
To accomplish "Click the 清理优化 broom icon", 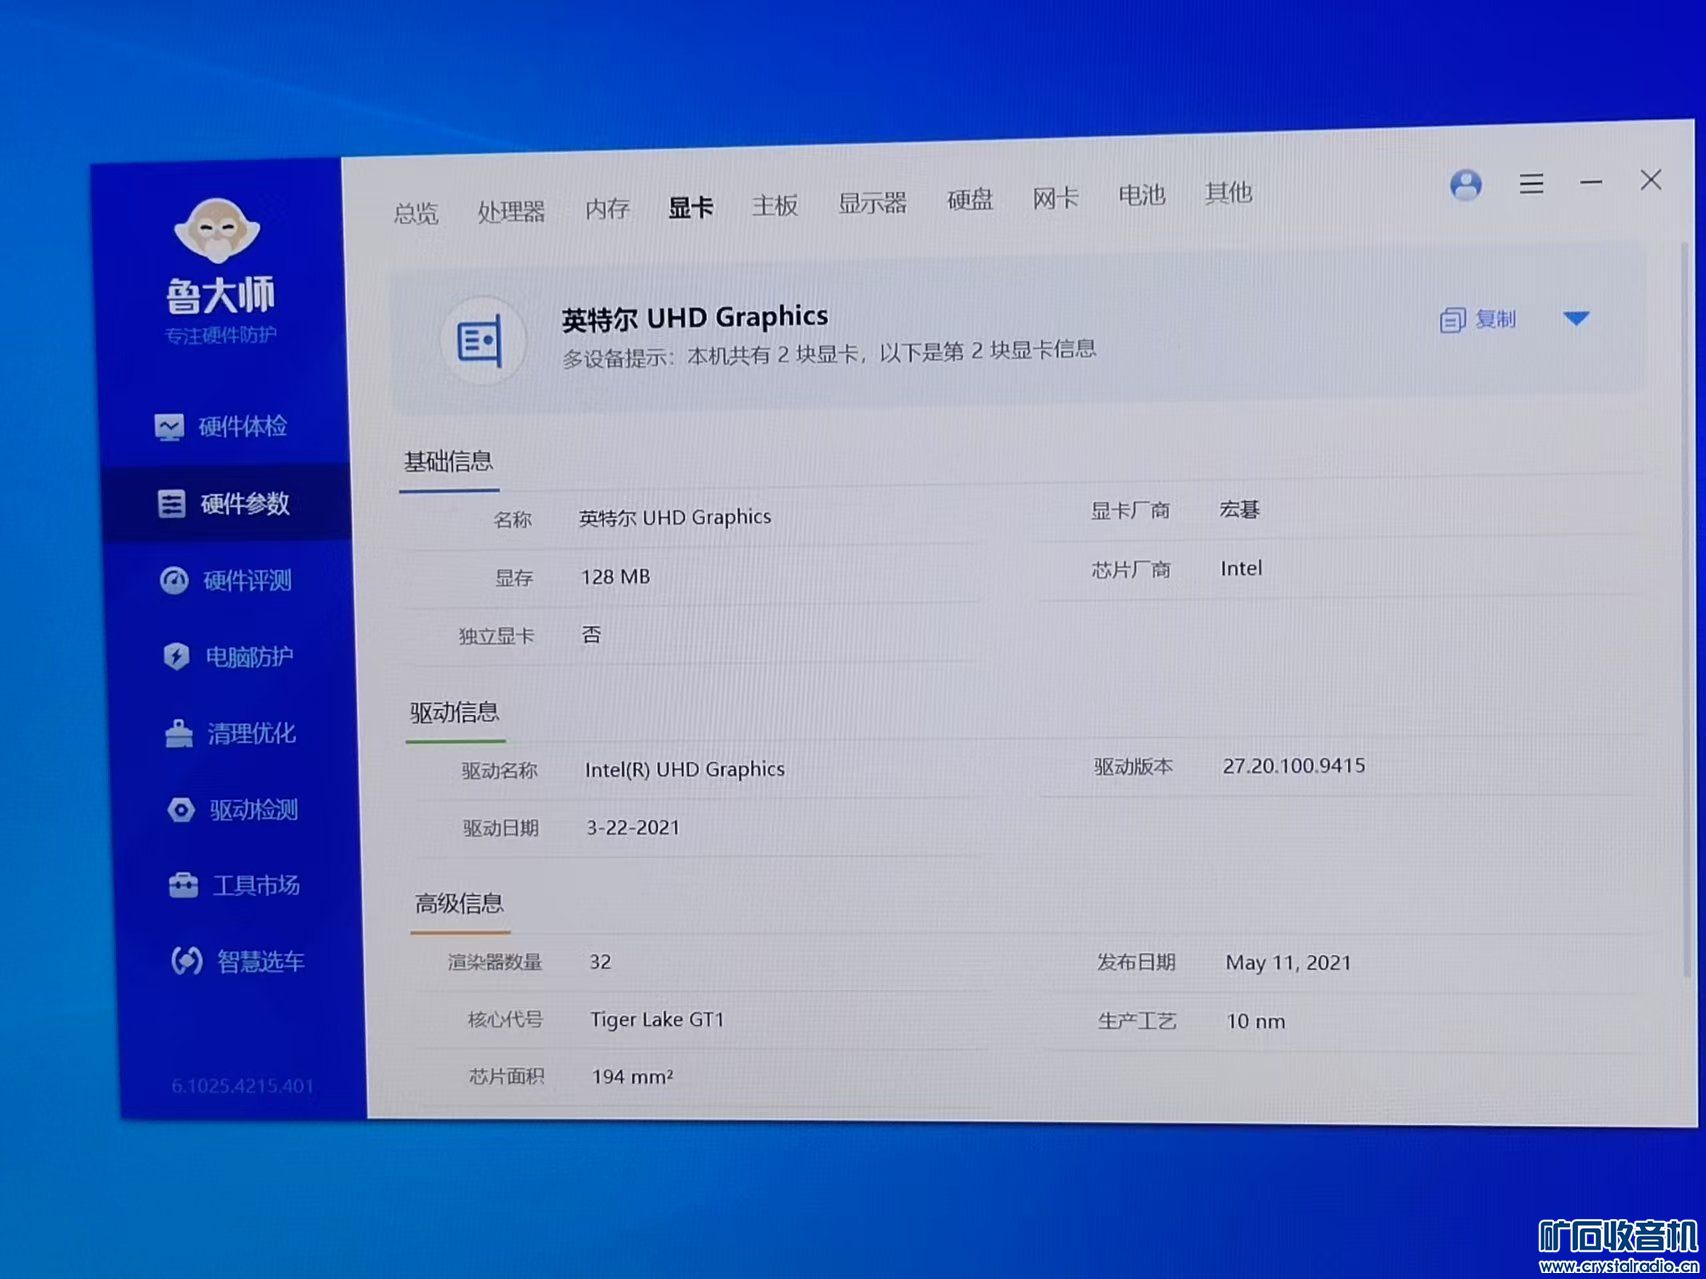I will tap(178, 733).
